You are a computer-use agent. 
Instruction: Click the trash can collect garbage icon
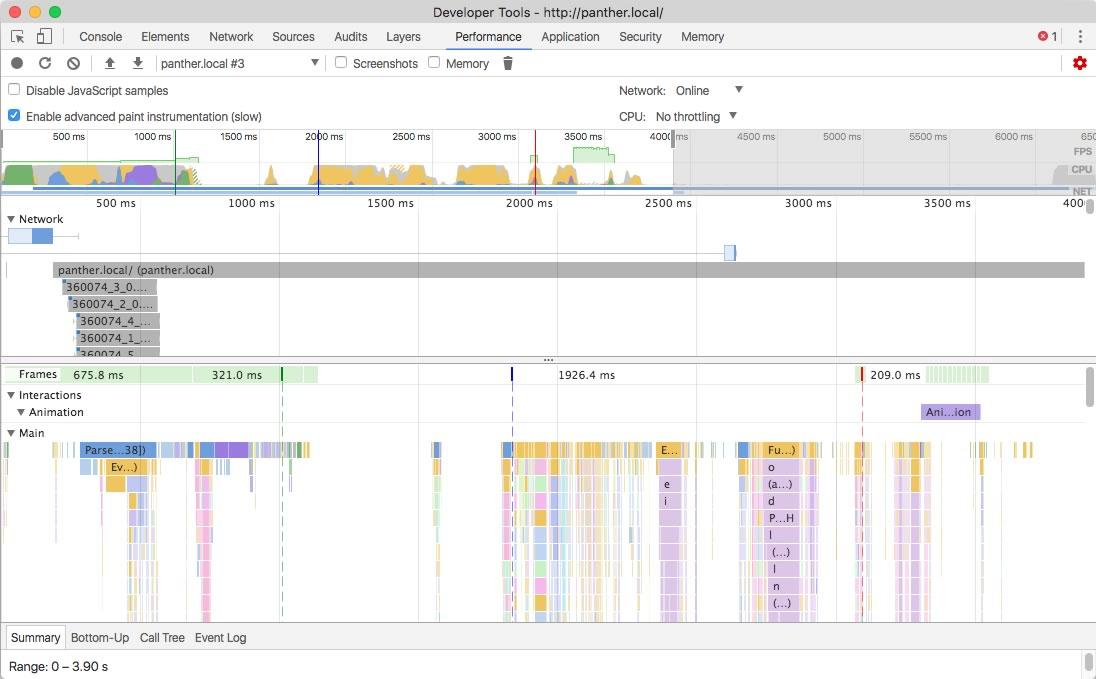[508, 63]
